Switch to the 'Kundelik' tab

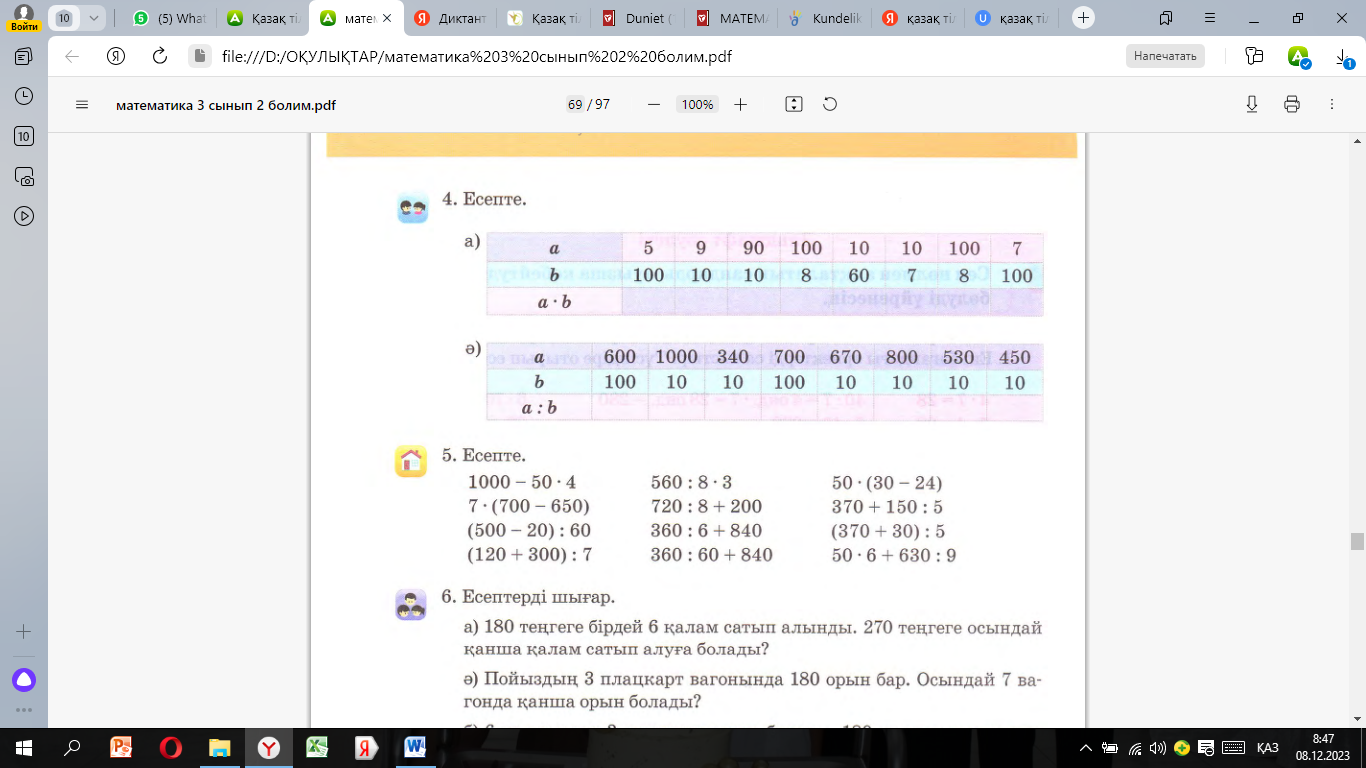824,18
